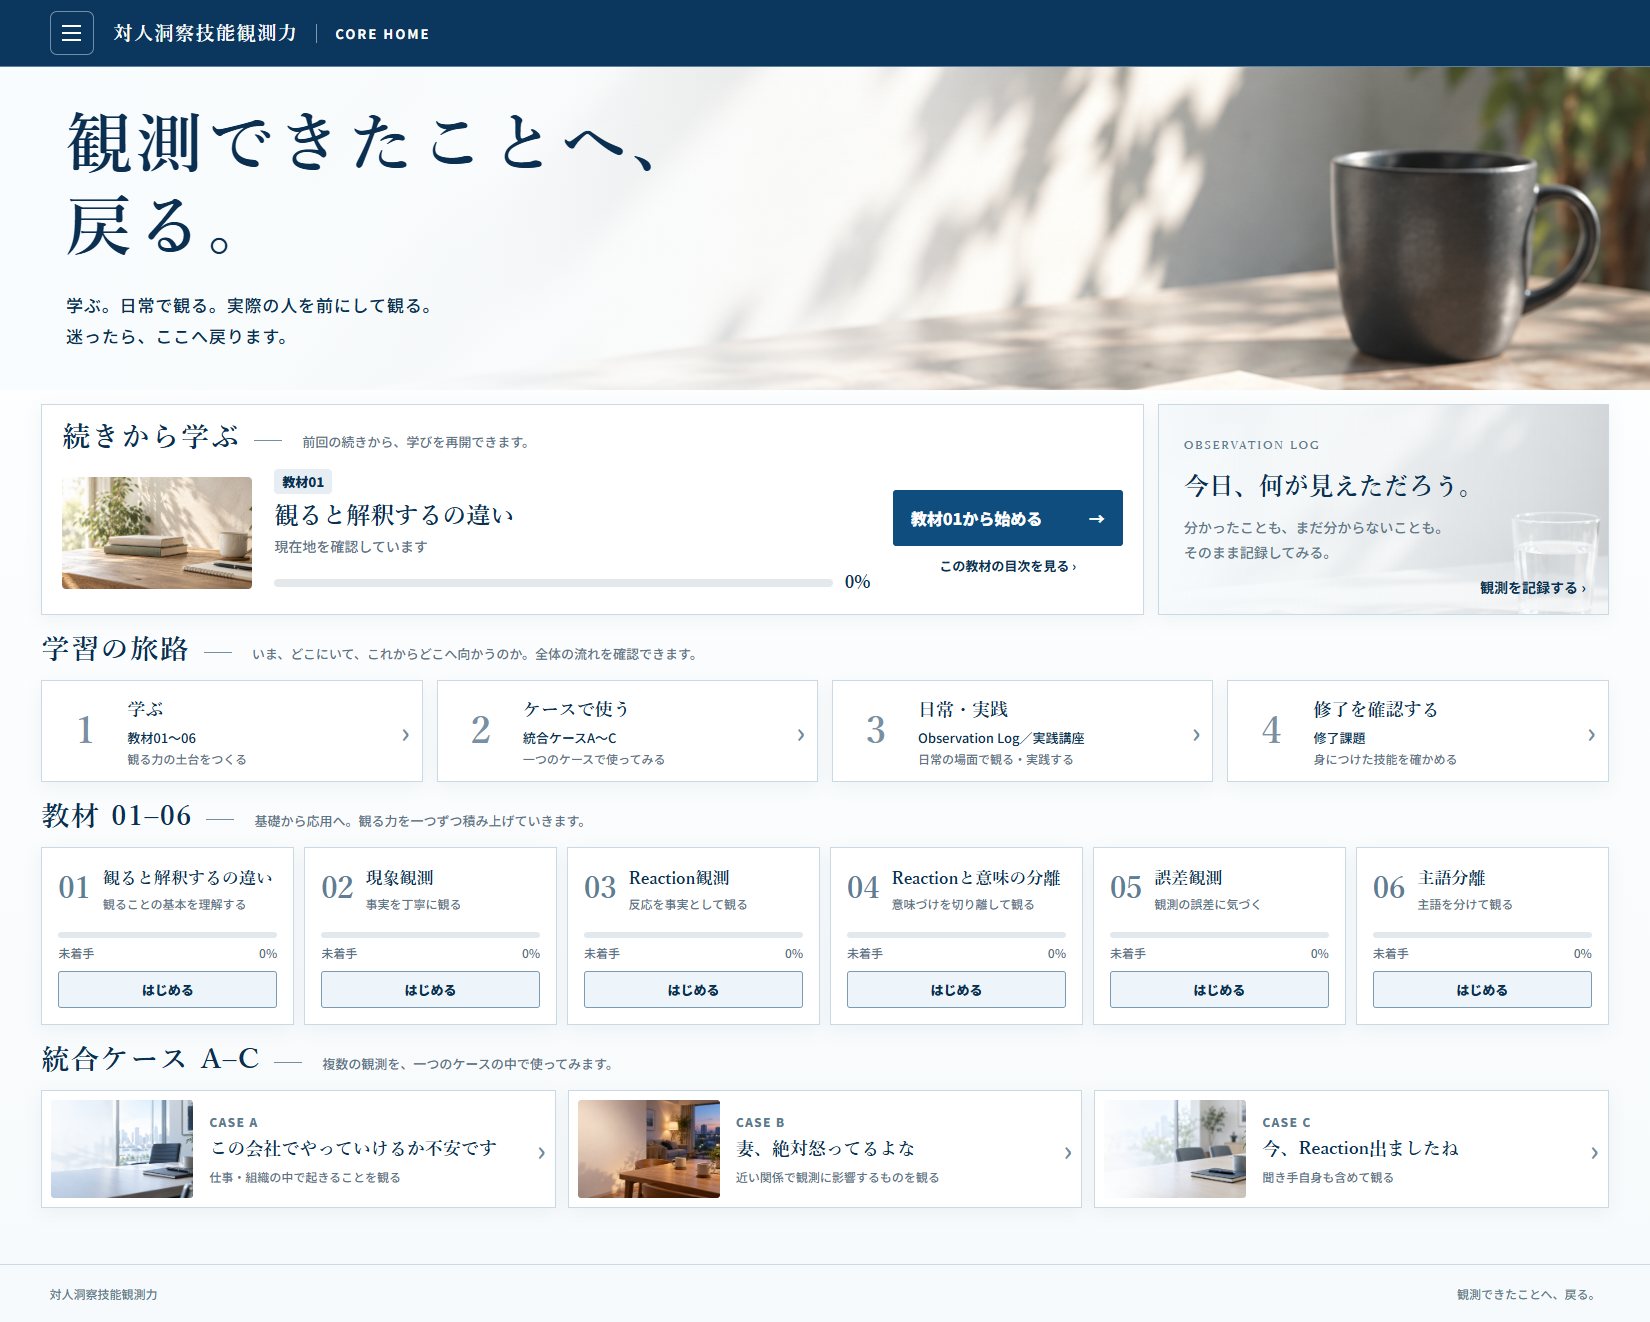Open 観測を記録する link in Observation Log
This screenshot has width=1650, height=1322.
pyautogui.click(x=1532, y=588)
